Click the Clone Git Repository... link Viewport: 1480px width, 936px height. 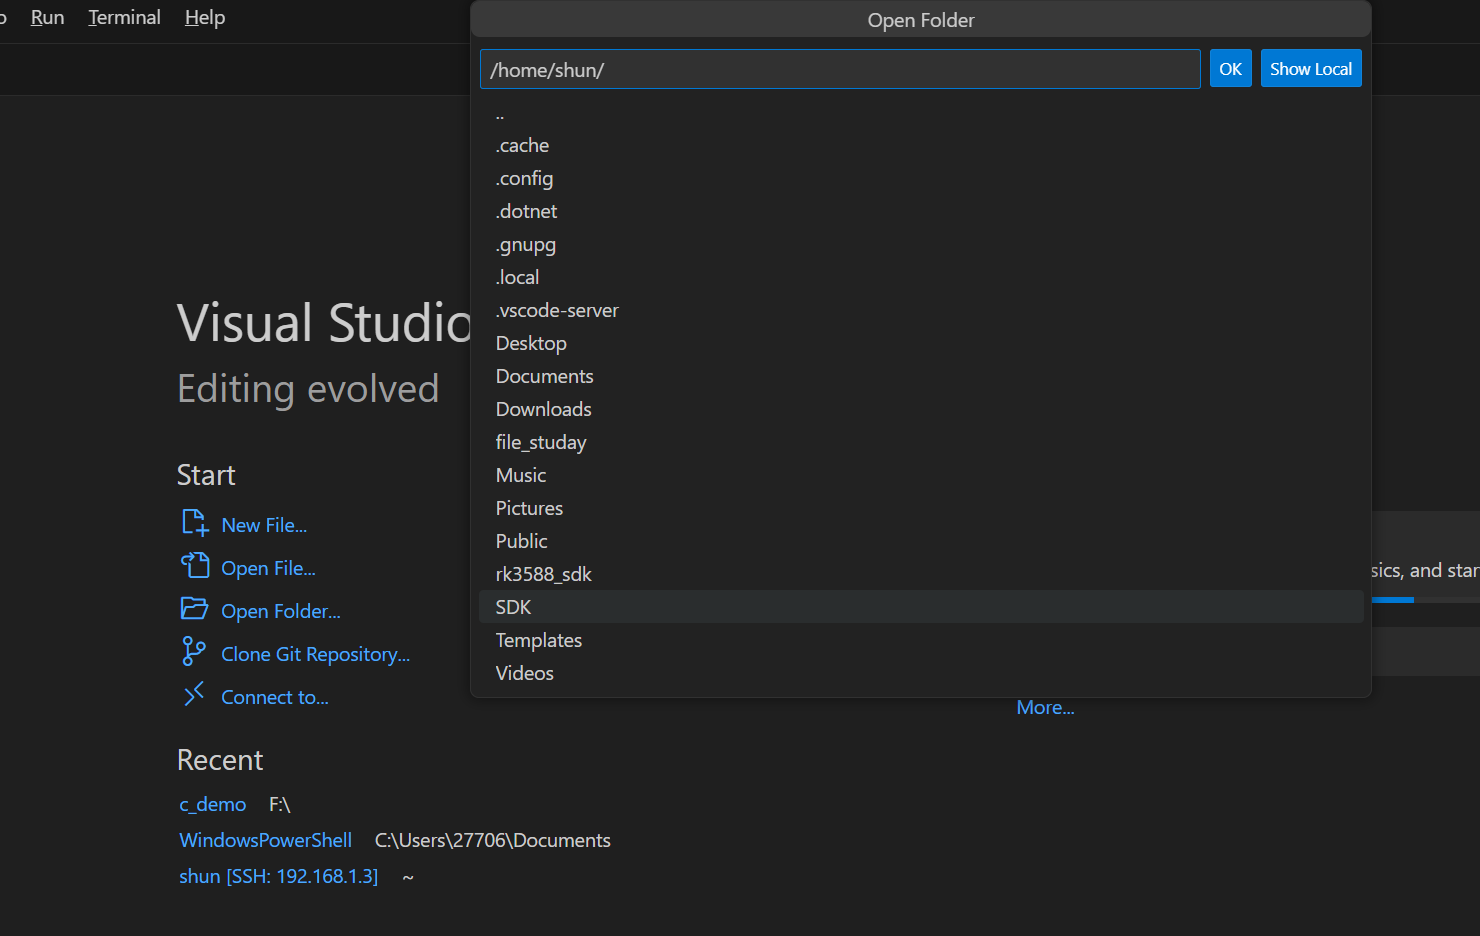coord(315,654)
